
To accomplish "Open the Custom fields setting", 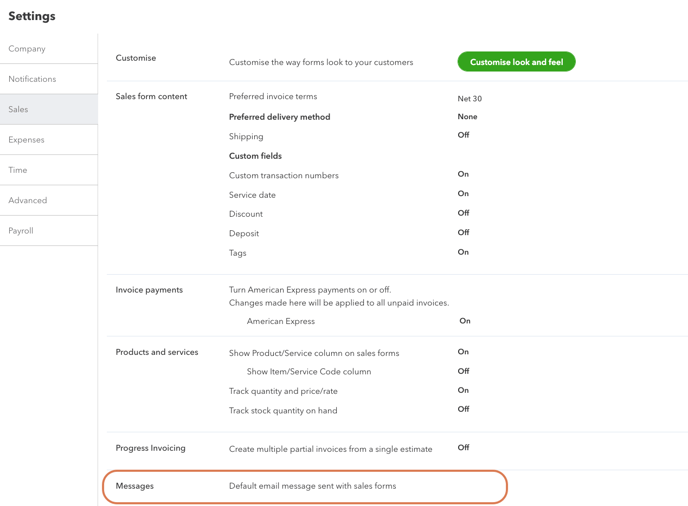I will [x=255, y=156].
